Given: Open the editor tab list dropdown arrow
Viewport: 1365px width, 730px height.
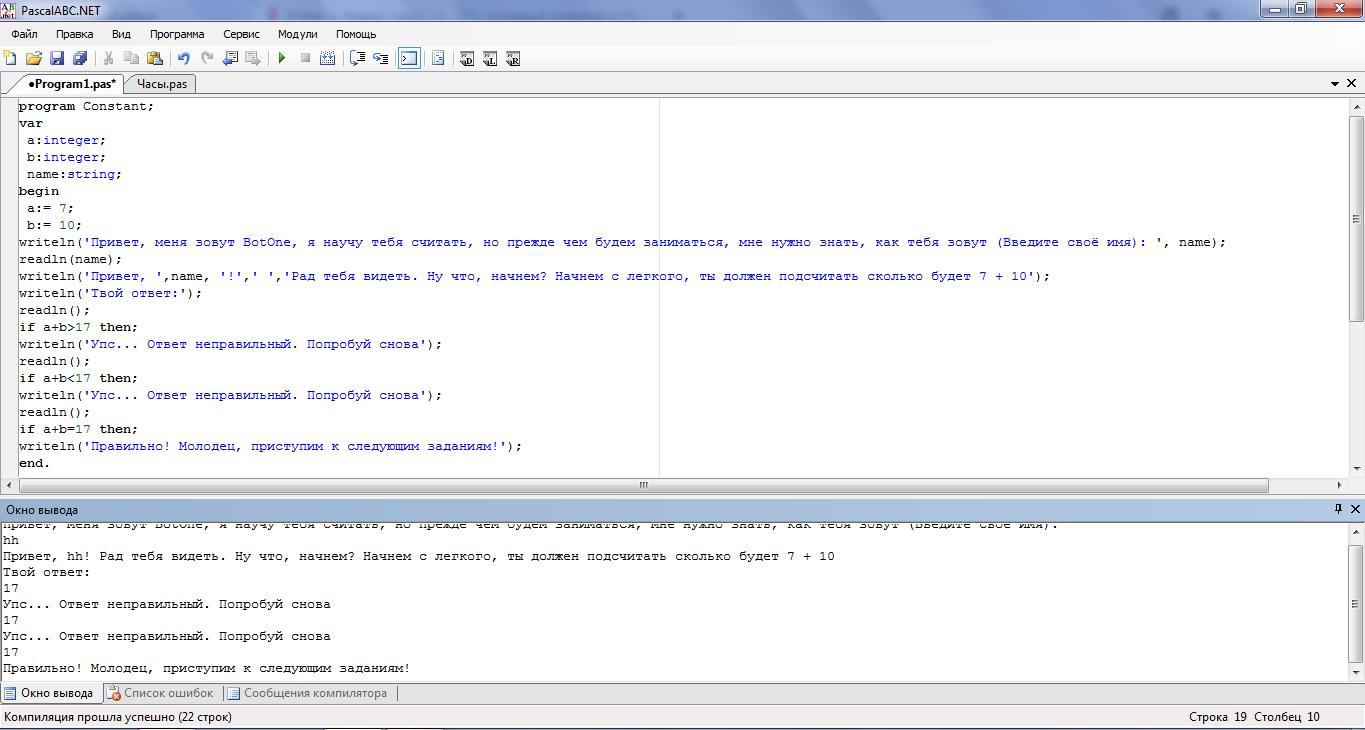Looking at the screenshot, I should pos(1335,84).
